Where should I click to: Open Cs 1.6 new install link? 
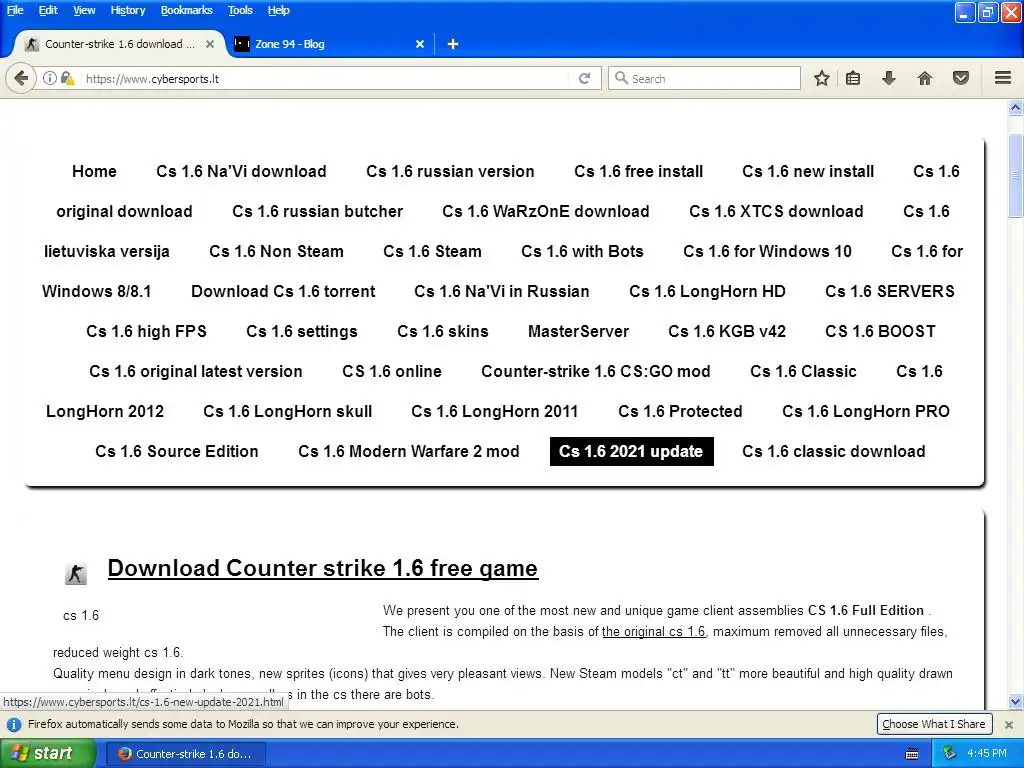click(x=808, y=171)
